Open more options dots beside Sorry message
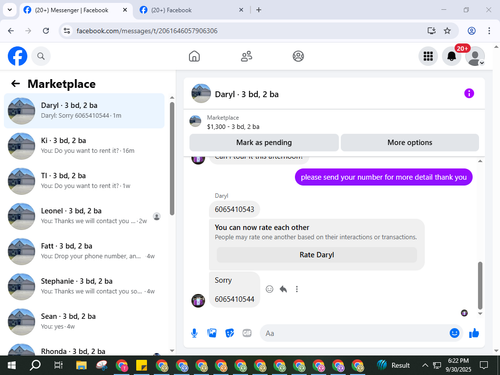The width and height of the screenshot is (500, 375). (297, 289)
